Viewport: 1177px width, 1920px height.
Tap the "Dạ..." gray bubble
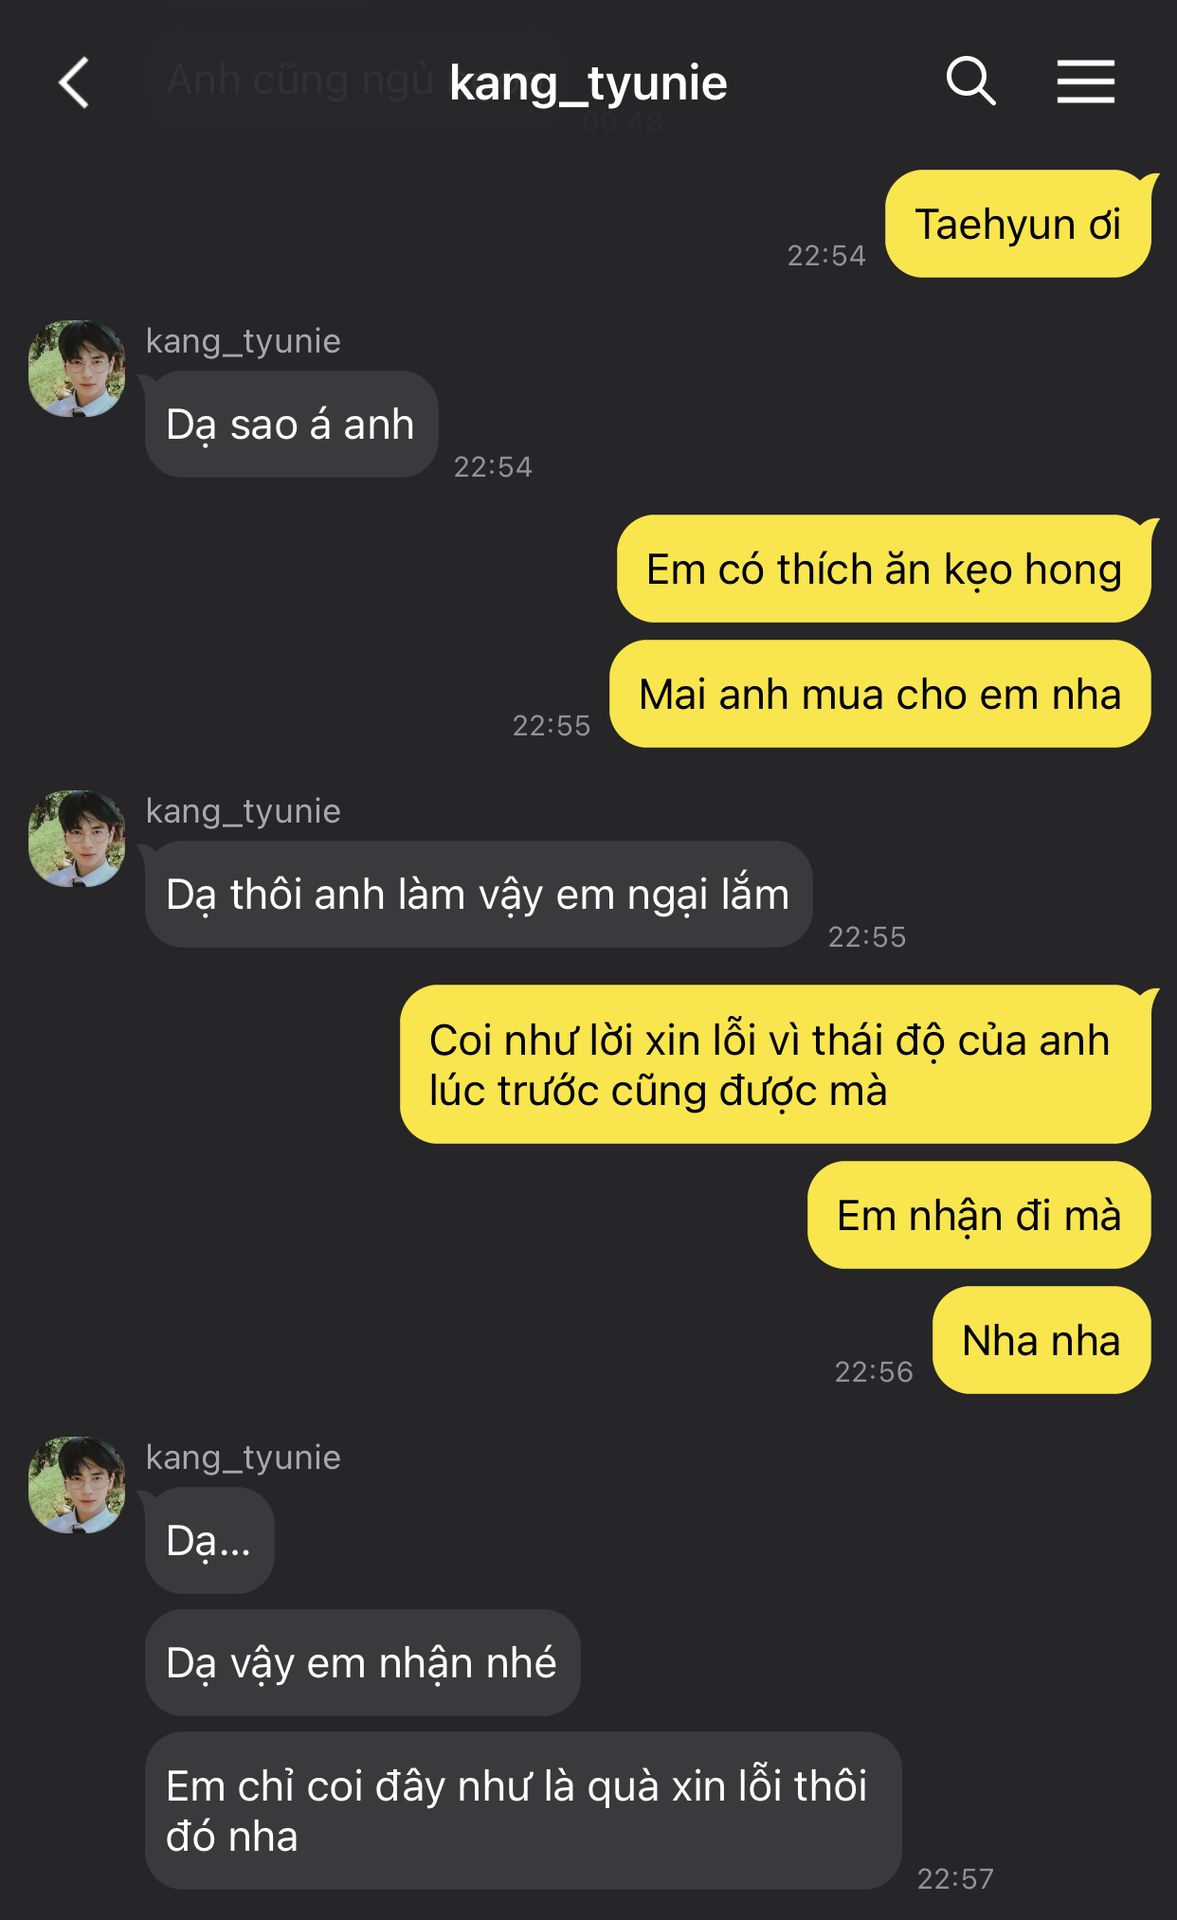[209, 1540]
